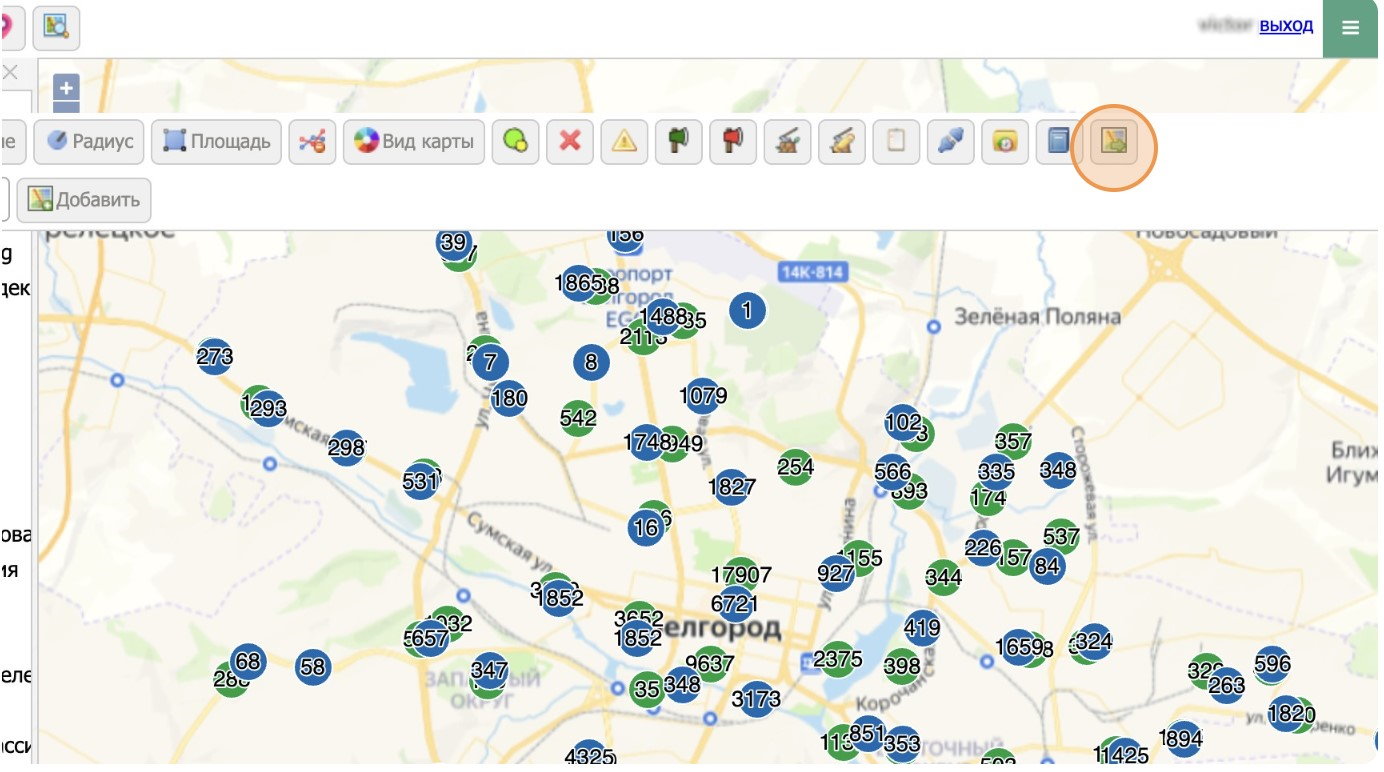Select blue cluster marker 84
Image resolution: width=1384 pixels, height=772 pixels.
click(1047, 566)
